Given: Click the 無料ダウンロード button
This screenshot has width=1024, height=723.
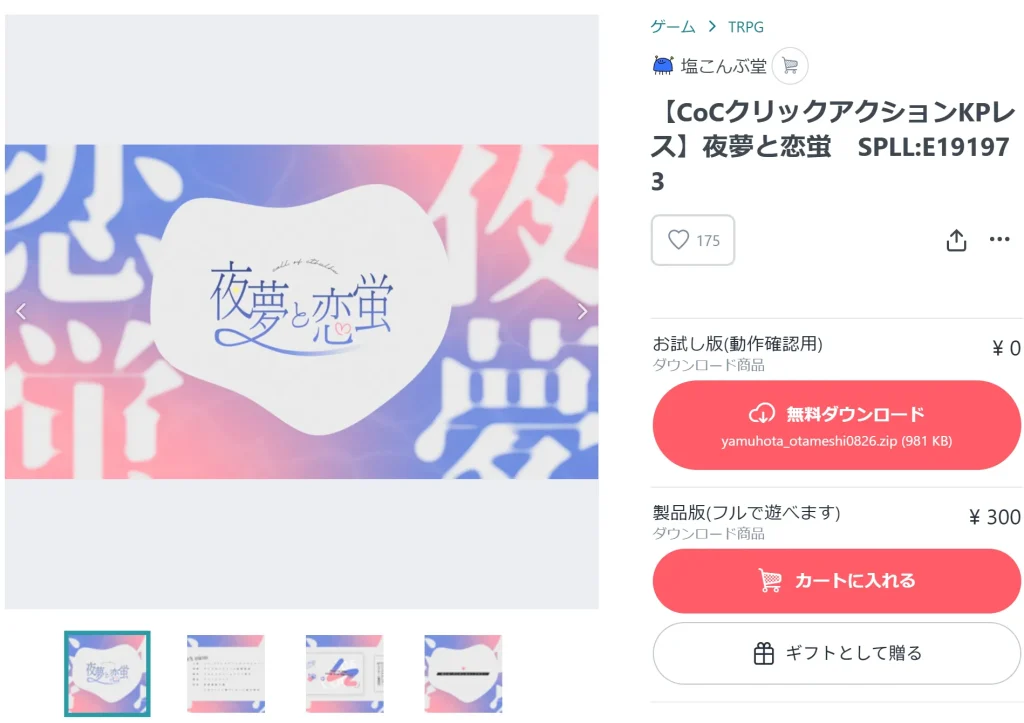Looking at the screenshot, I should tap(837, 425).
